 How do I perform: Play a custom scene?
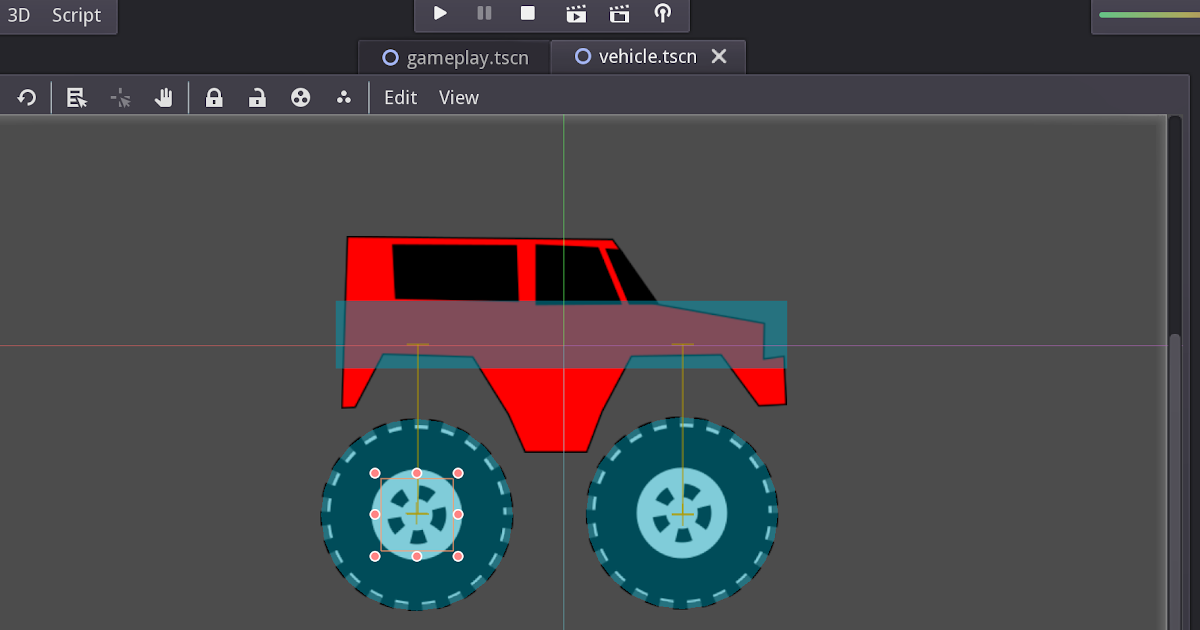coord(618,13)
